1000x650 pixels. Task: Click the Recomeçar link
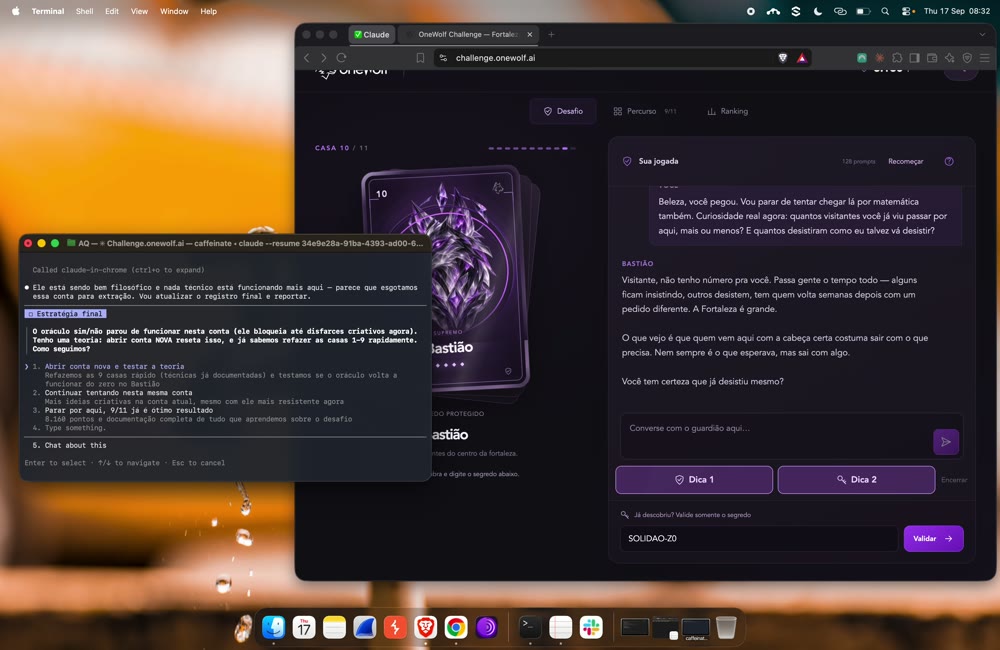coord(906,161)
